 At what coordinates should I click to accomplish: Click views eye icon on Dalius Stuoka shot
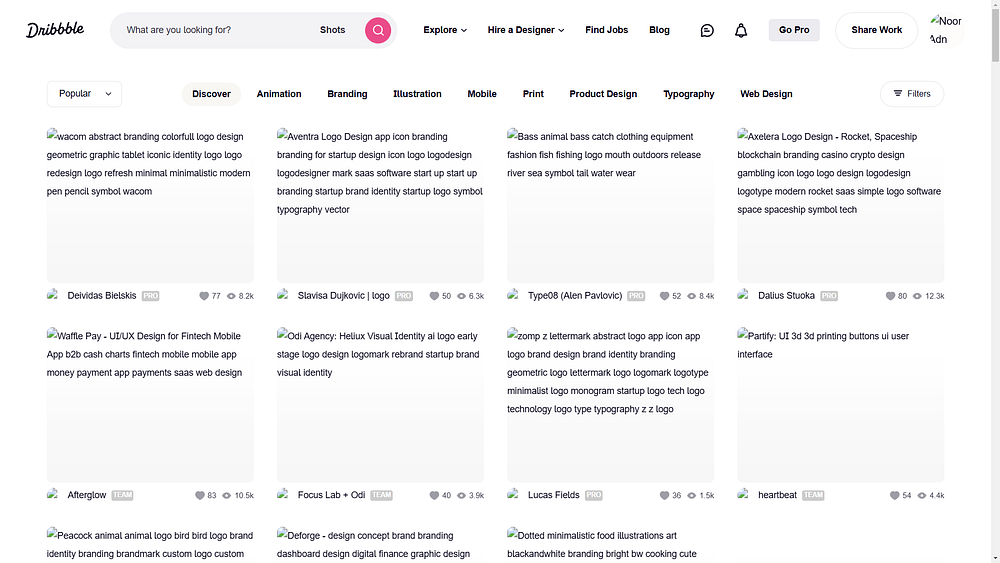click(x=917, y=296)
